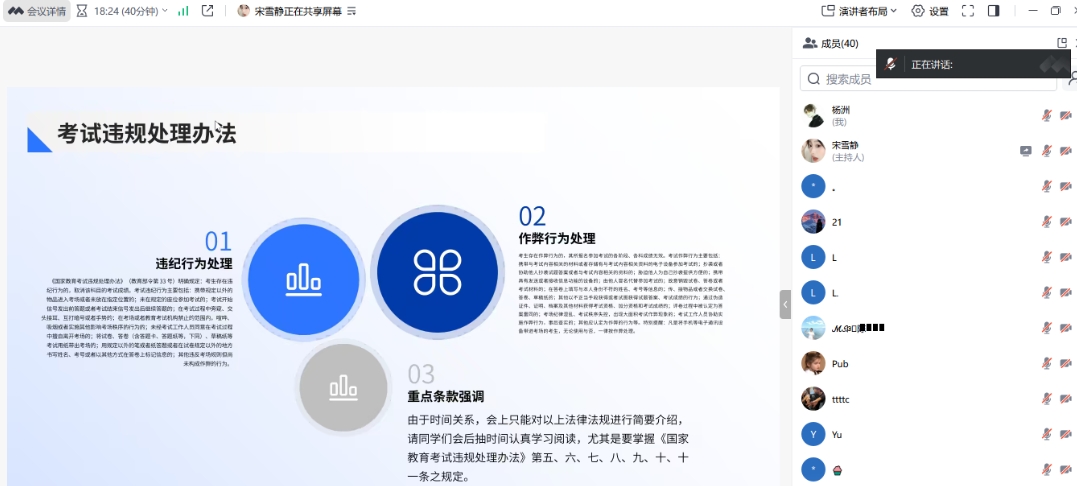Toggle the right sidebar panel icon
This screenshot has height=486, width=1077.
pos(993,11)
